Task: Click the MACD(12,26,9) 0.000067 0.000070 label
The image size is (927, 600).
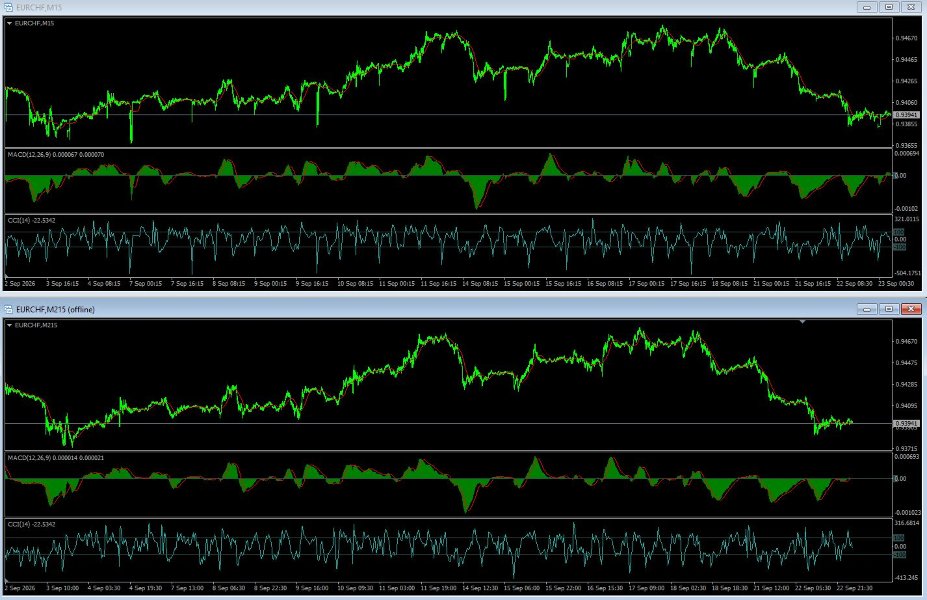Action: [x=56, y=155]
